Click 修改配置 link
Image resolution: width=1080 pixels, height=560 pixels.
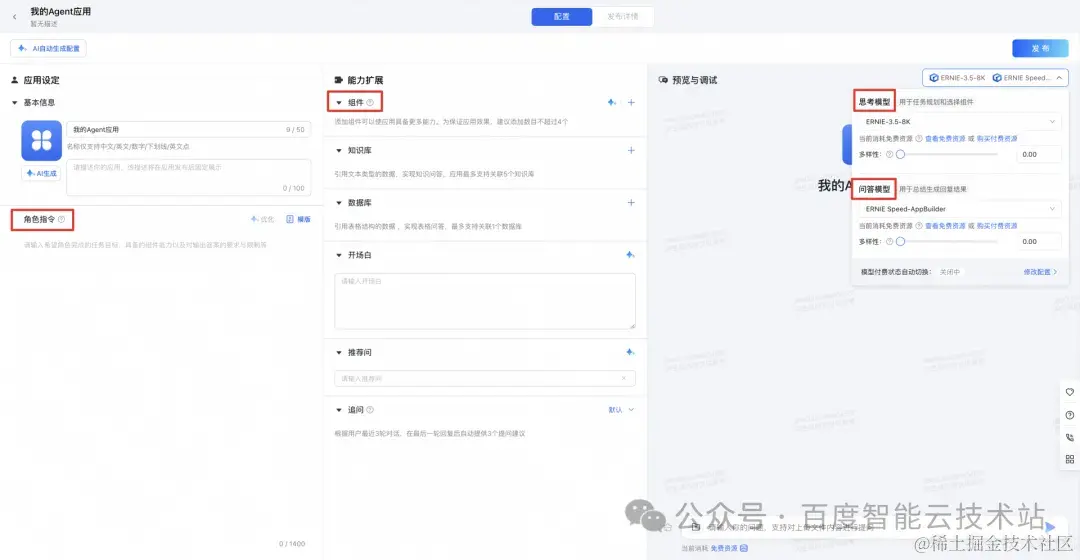point(1040,272)
